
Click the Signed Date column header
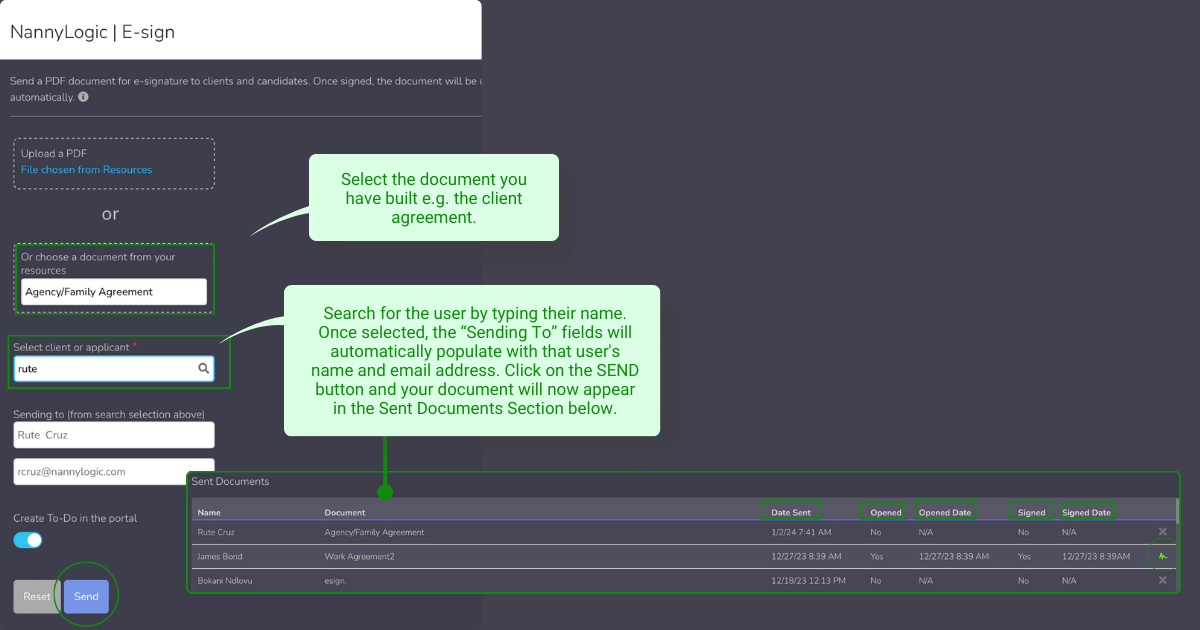click(1086, 512)
